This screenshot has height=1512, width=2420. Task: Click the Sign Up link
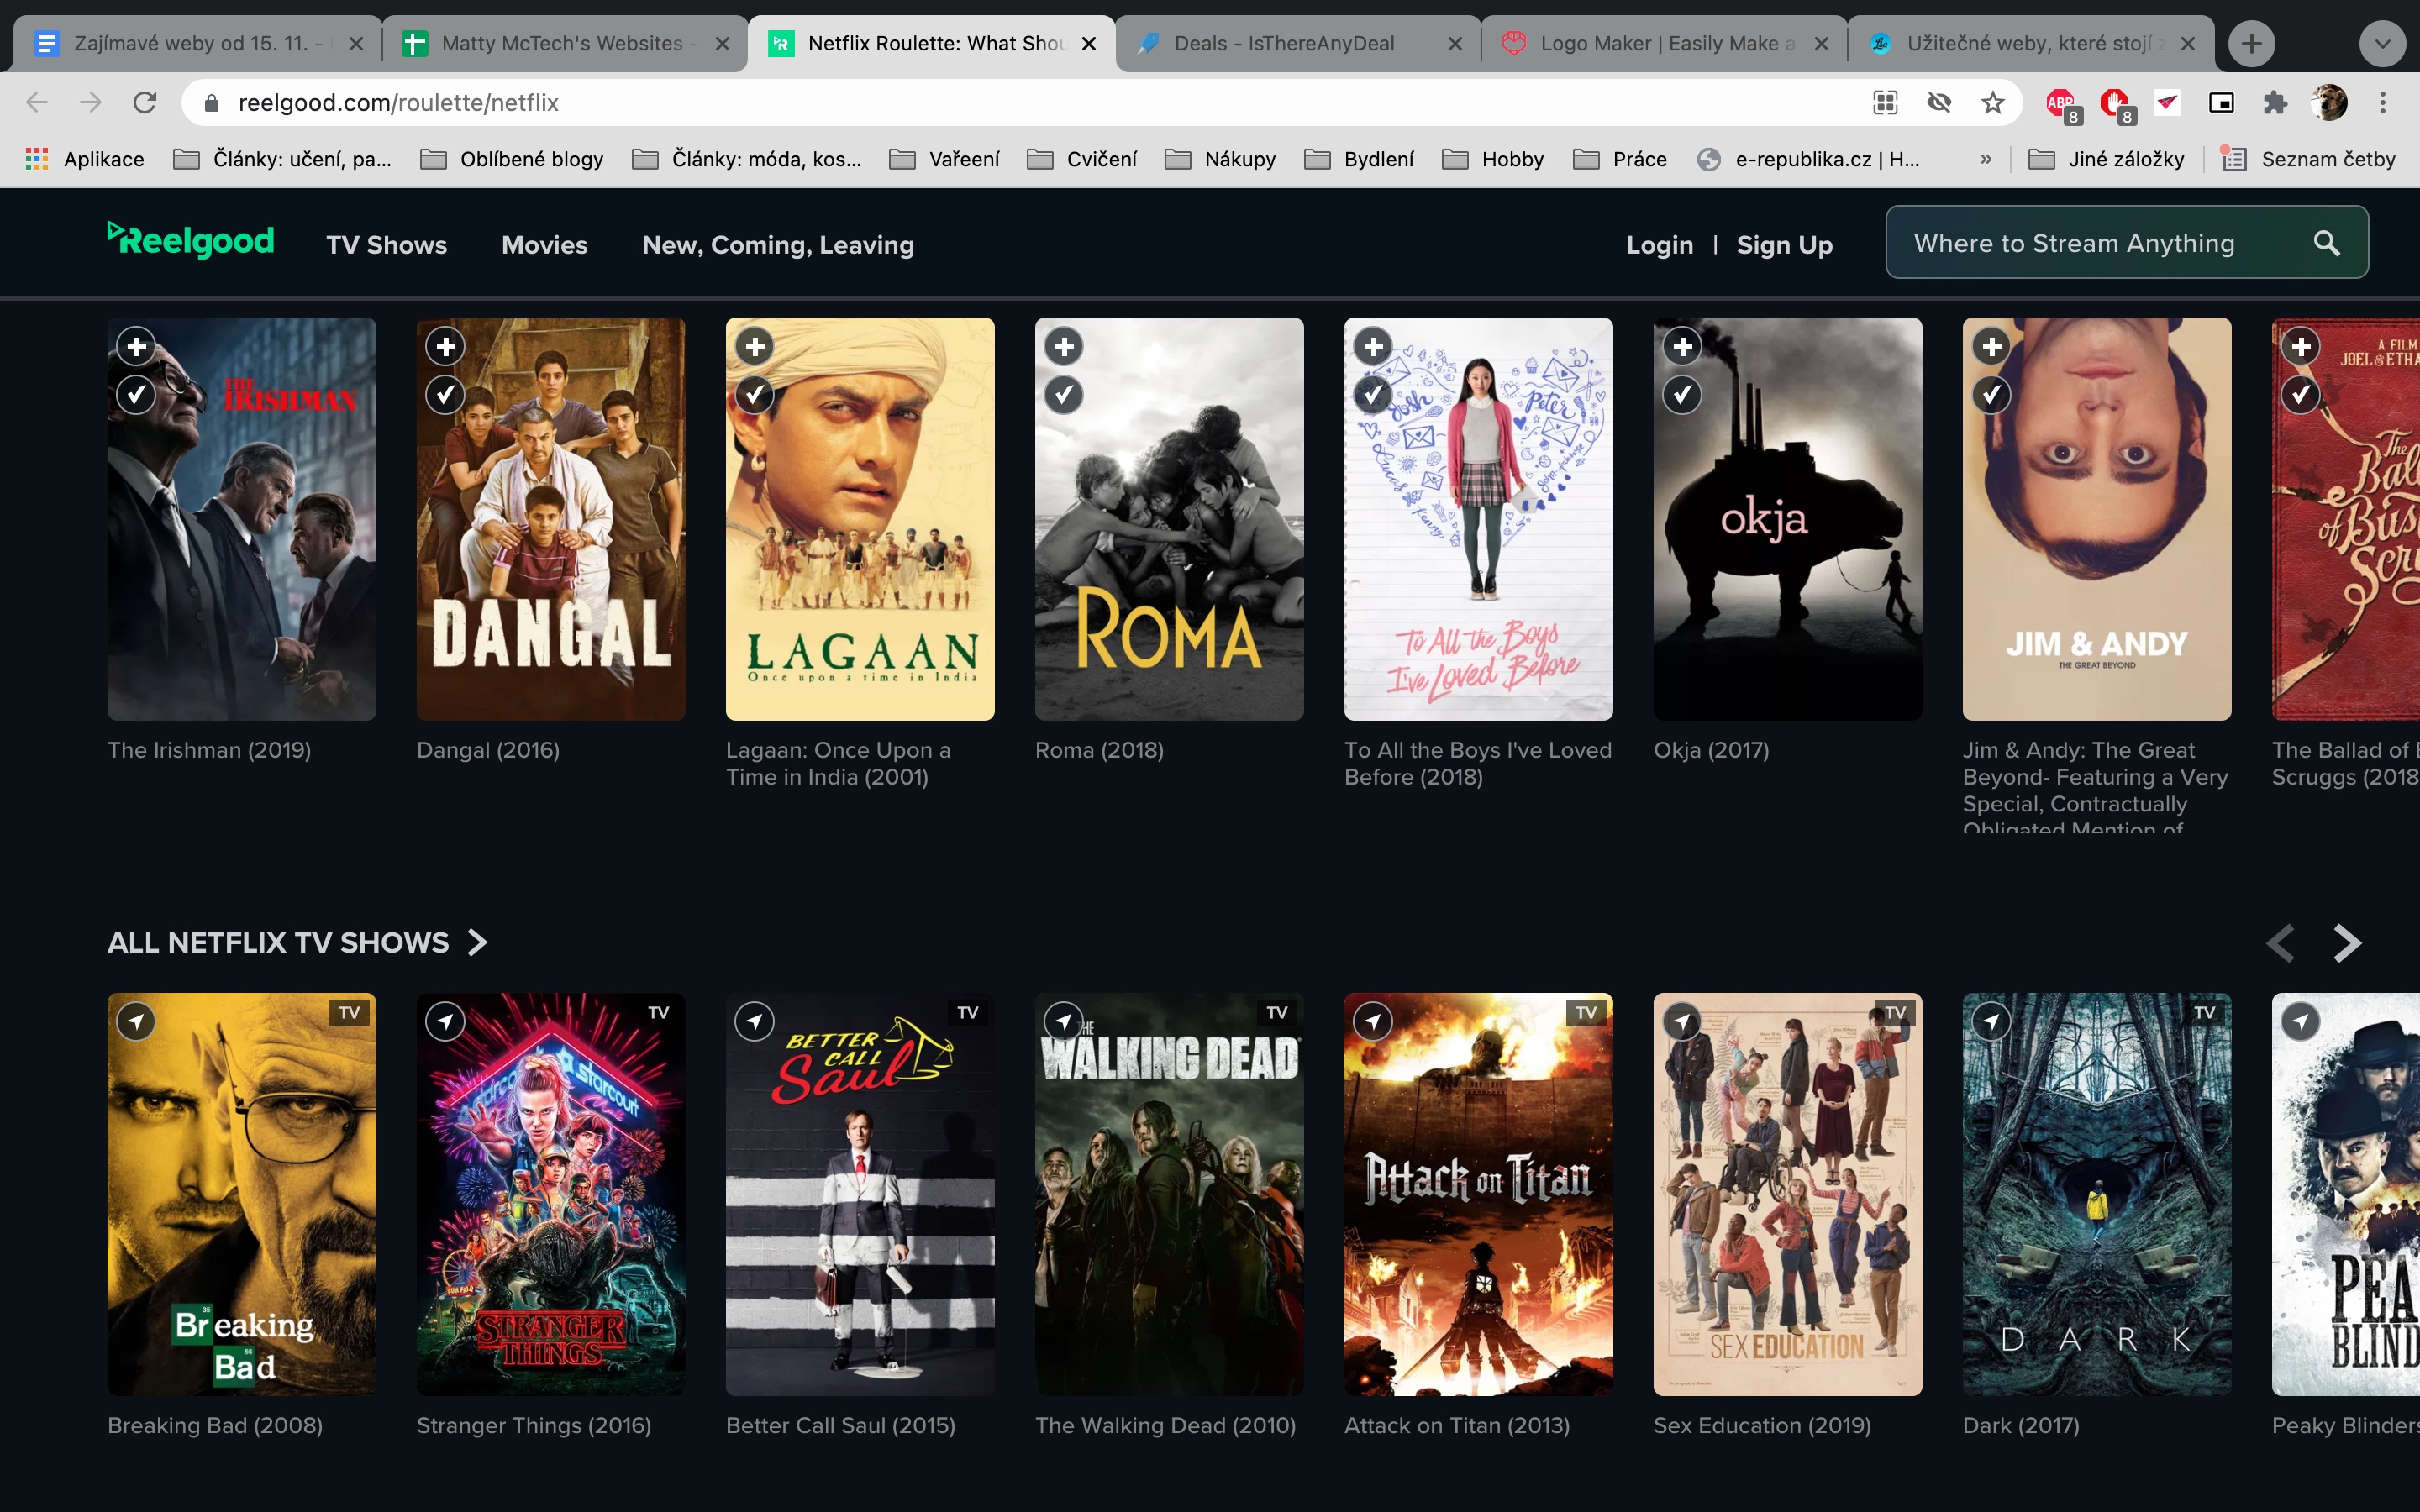(1784, 245)
